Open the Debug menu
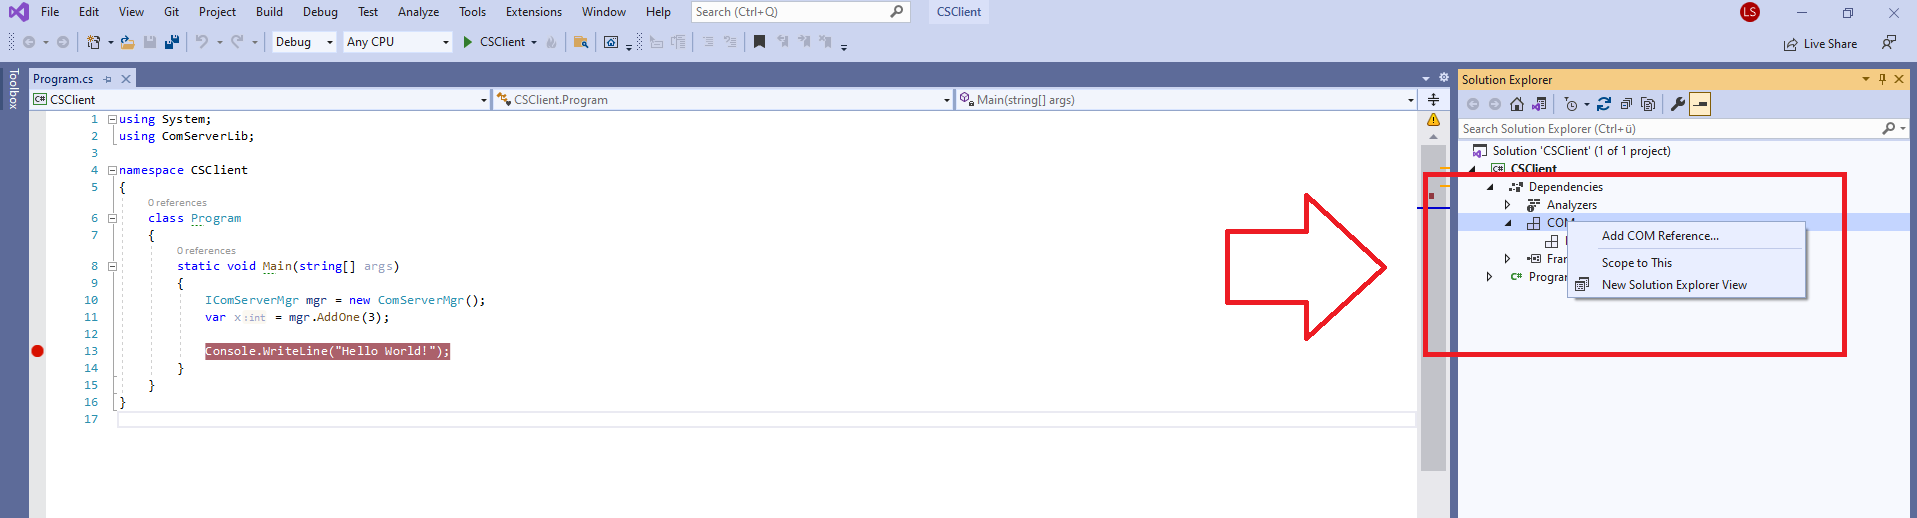The image size is (1917, 518). (320, 12)
